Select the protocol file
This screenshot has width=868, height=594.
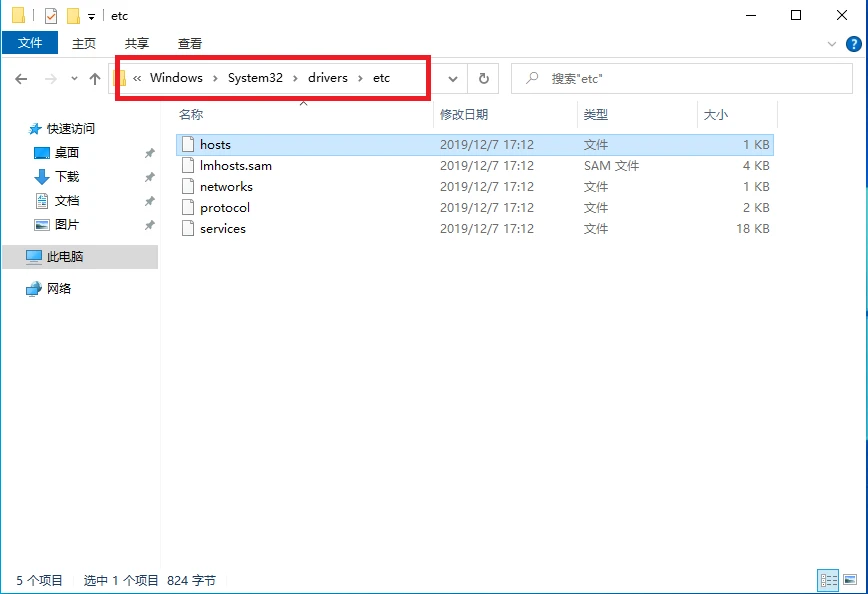[474, 208]
